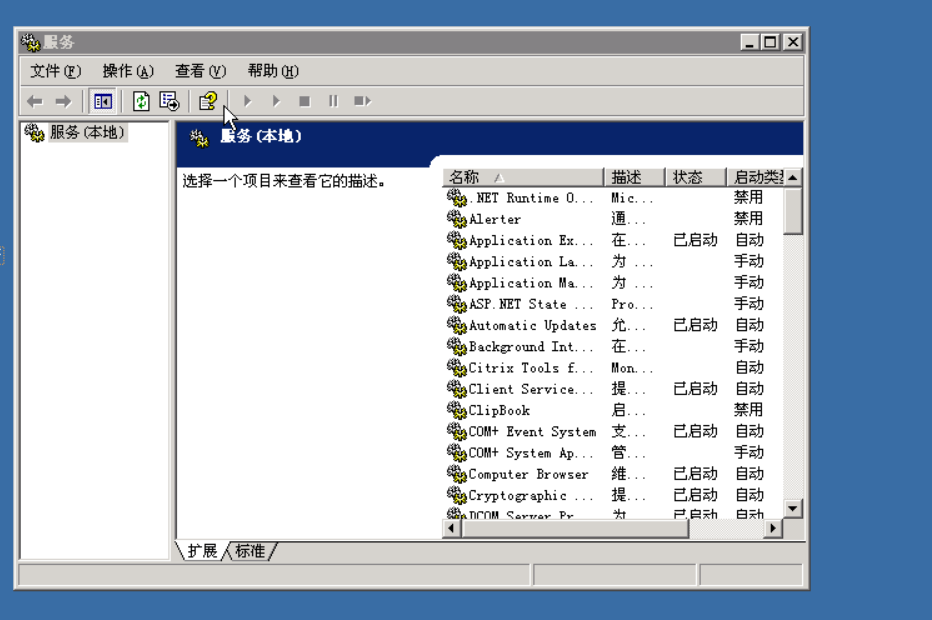Select the Background Int... service icon
This screenshot has height=620, width=932.
tap(456, 347)
